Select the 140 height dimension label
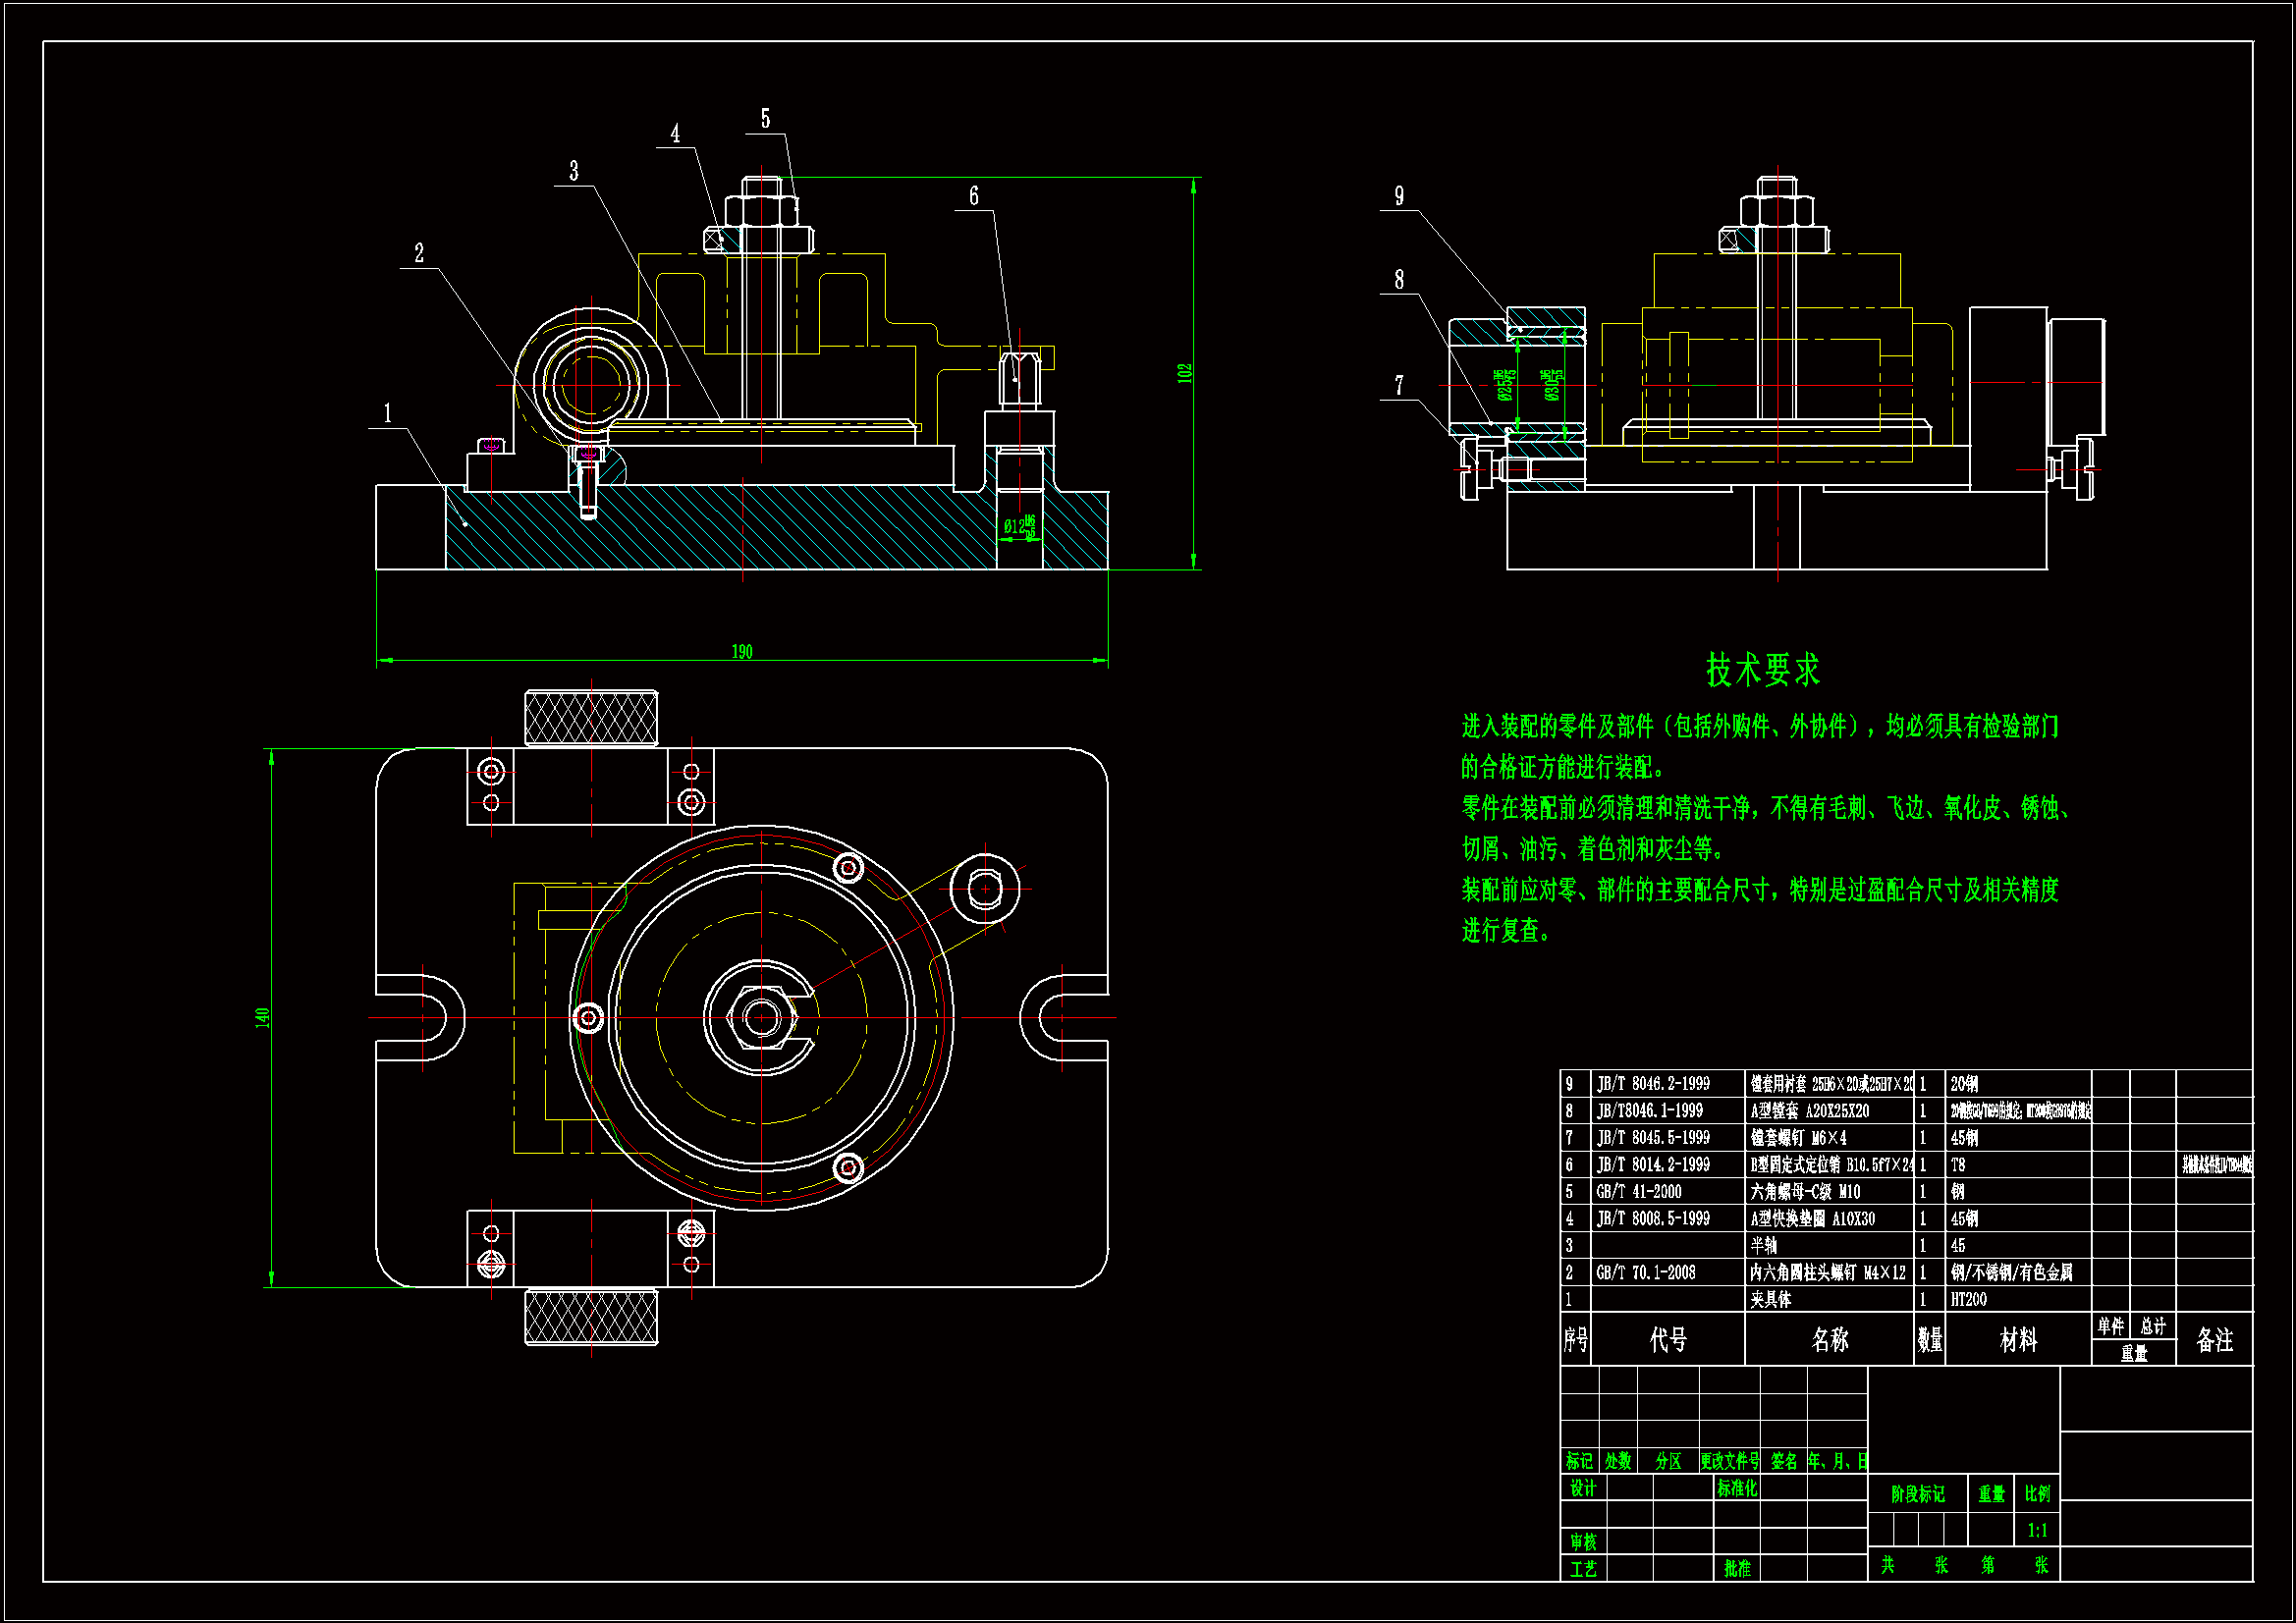Image resolution: width=2296 pixels, height=1623 pixels. (x=262, y=1017)
